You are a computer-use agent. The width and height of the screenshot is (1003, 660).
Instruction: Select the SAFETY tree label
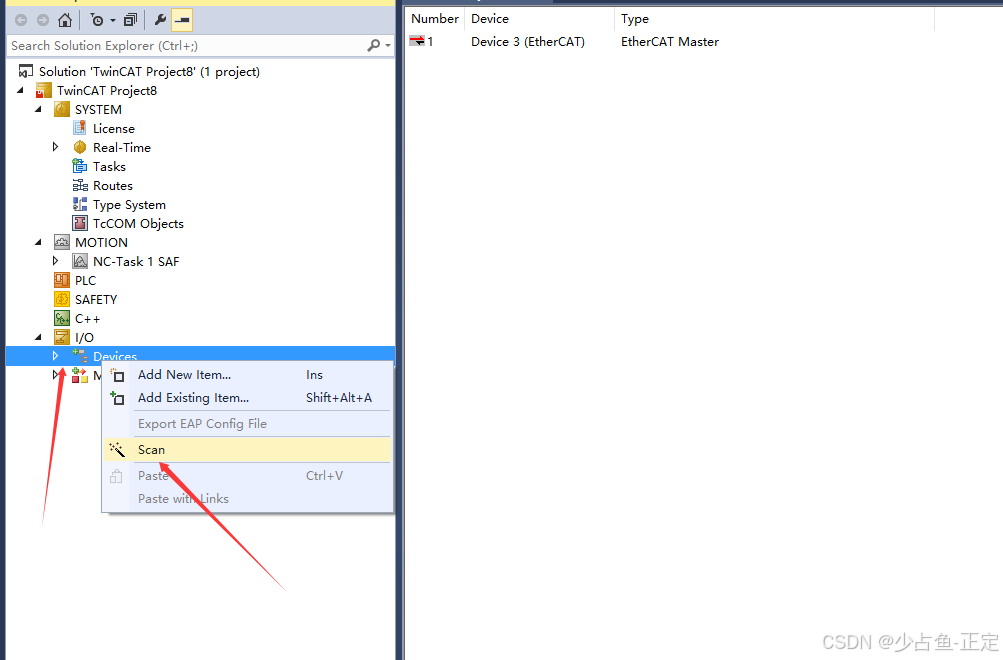pos(96,299)
